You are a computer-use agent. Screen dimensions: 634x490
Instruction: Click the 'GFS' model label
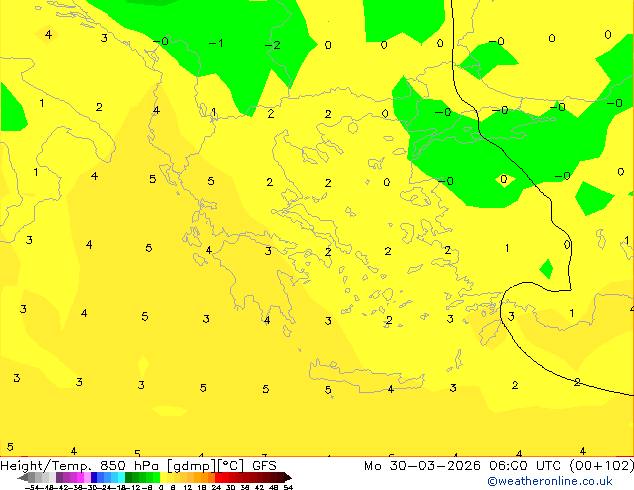click(264, 466)
